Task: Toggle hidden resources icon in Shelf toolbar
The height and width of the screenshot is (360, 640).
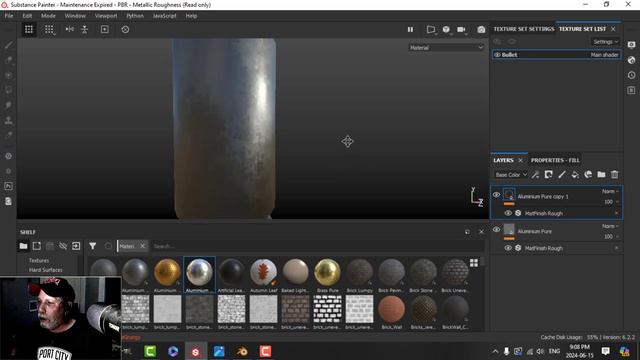Action: [63, 246]
